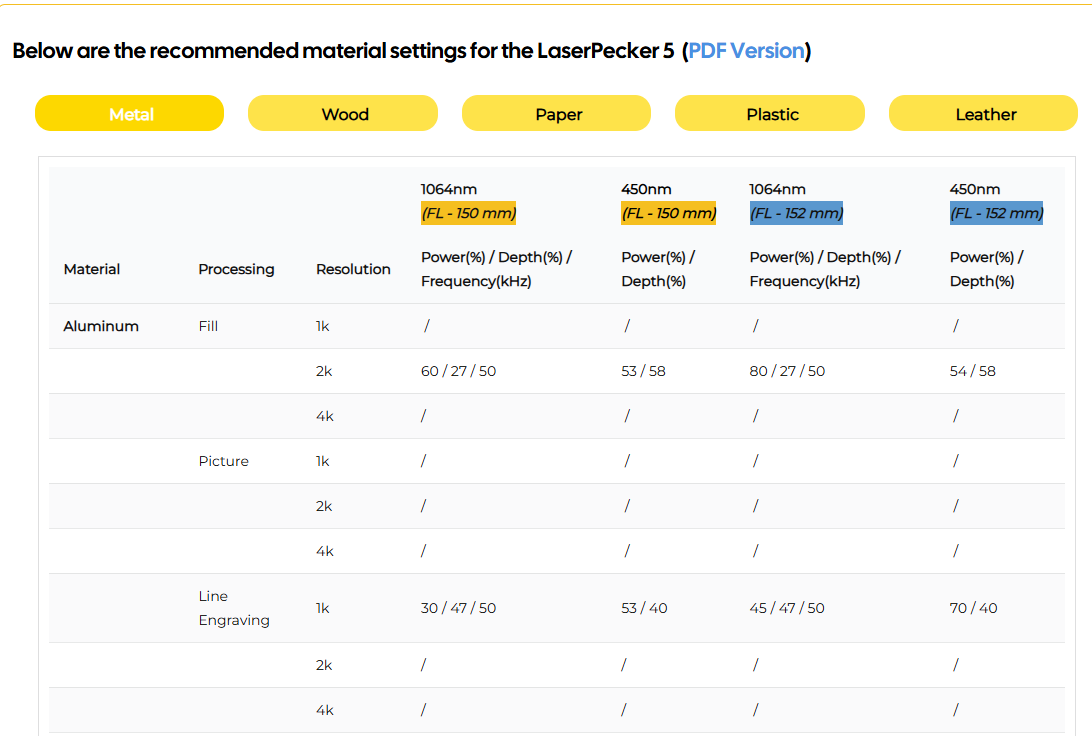This screenshot has height=736, width=1092.
Task: Click the Line Engraving processing cell
Action: coord(234,608)
